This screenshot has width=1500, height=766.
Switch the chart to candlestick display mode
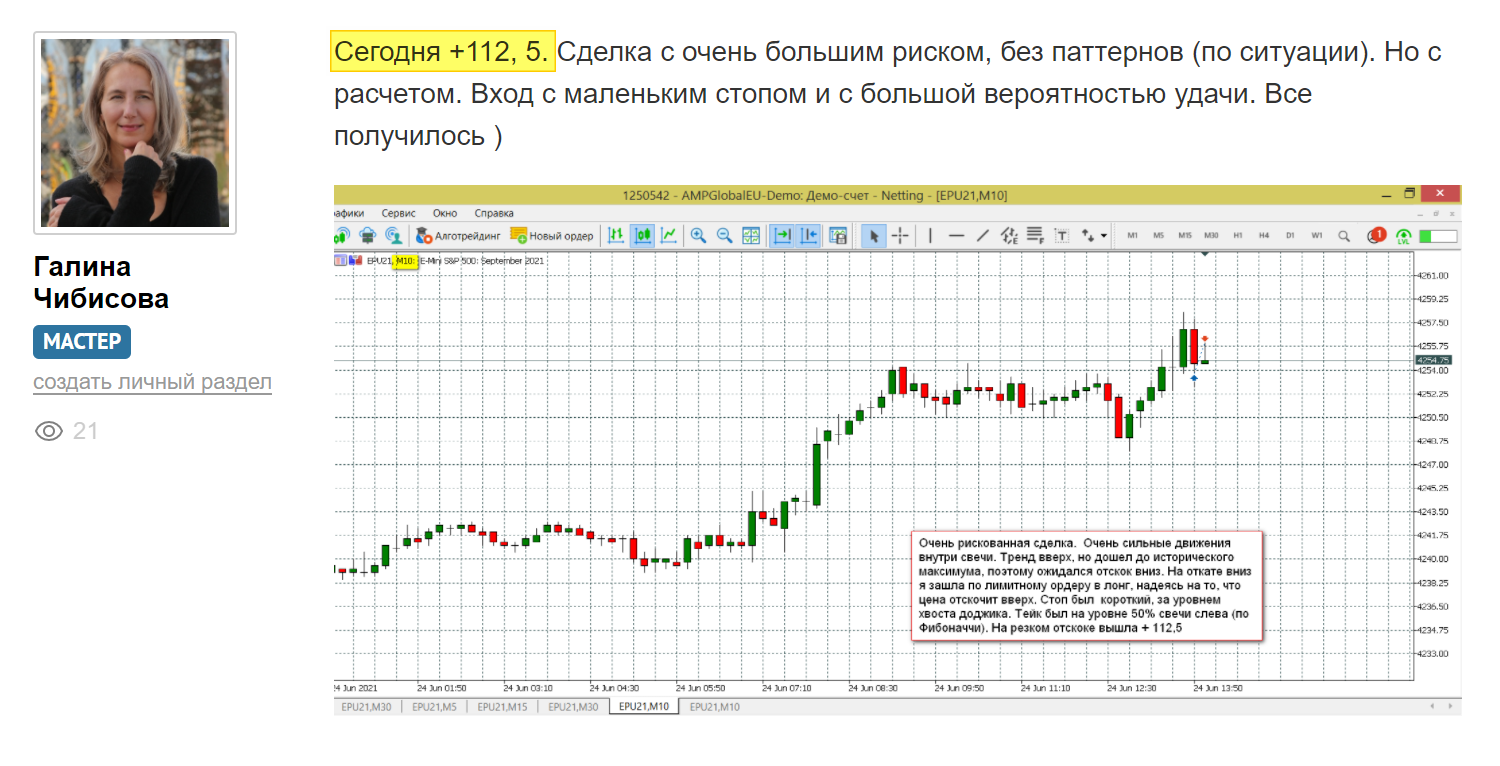click(x=642, y=236)
